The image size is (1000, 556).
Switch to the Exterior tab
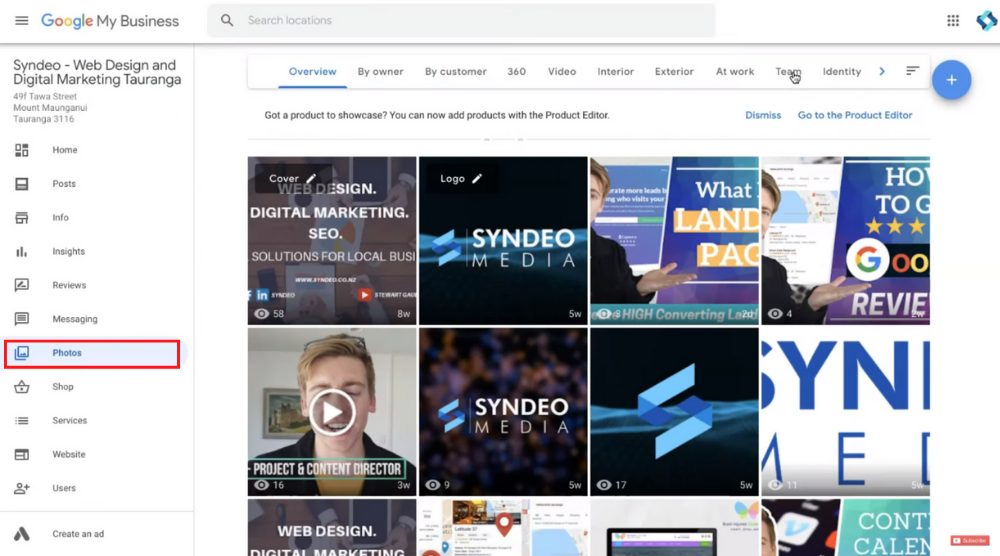[674, 71]
